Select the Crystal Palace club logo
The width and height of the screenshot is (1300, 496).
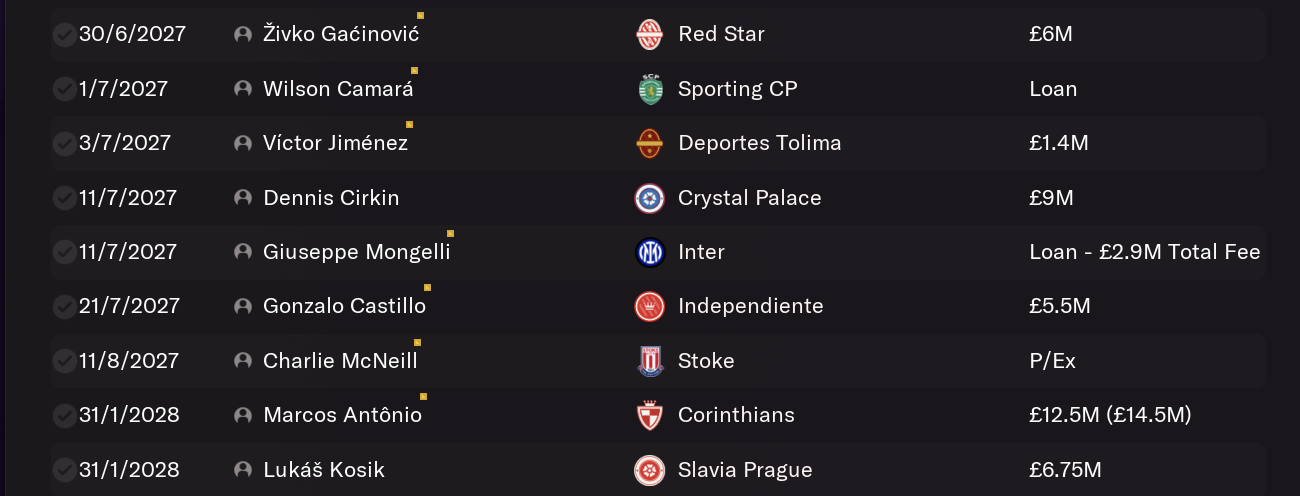pyautogui.click(x=650, y=198)
